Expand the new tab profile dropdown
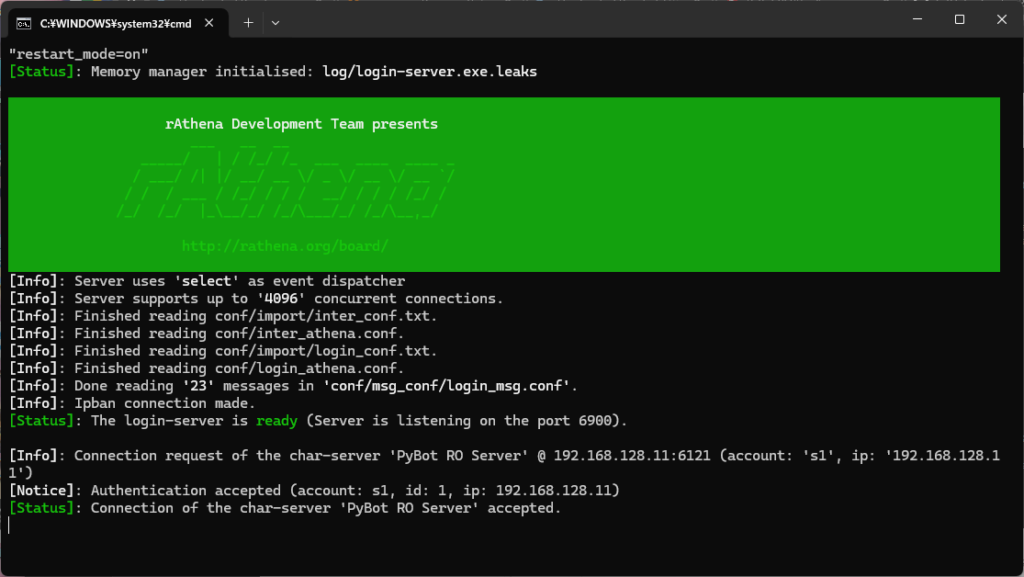This screenshot has width=1024, height=577. pos(276,21)
